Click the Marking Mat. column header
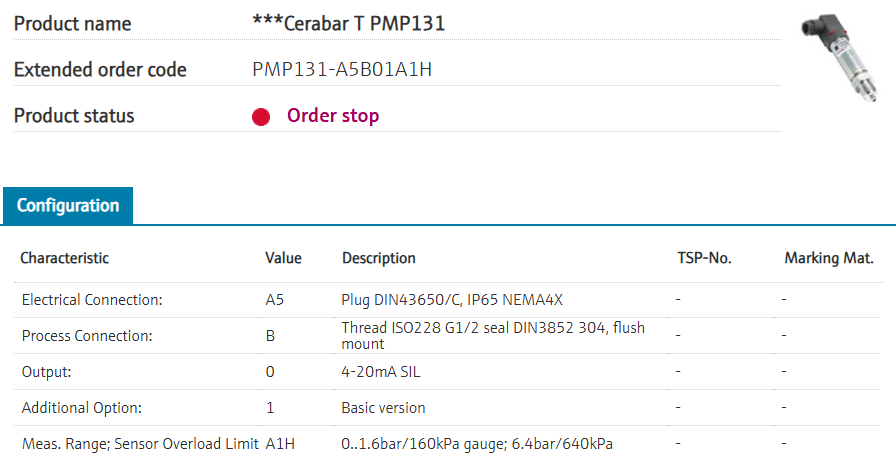Image resolution: width=896 pixels, height=472 pixels. click(x=829, y=258)
